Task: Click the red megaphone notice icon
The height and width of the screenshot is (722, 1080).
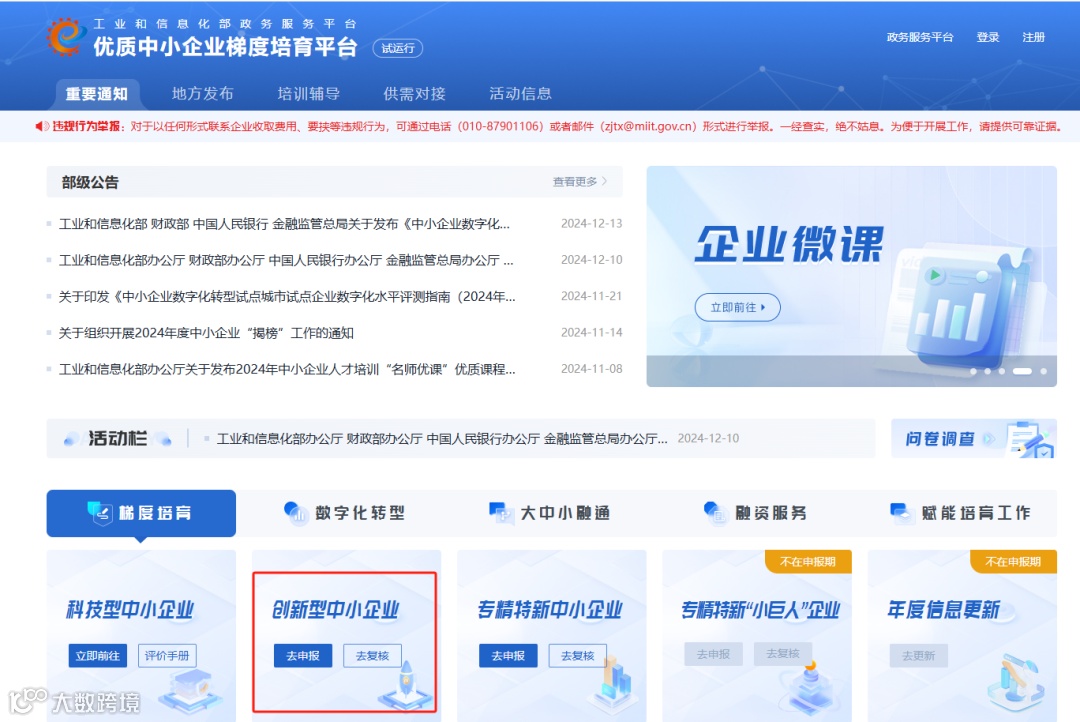Action: [x=42, y=126]
